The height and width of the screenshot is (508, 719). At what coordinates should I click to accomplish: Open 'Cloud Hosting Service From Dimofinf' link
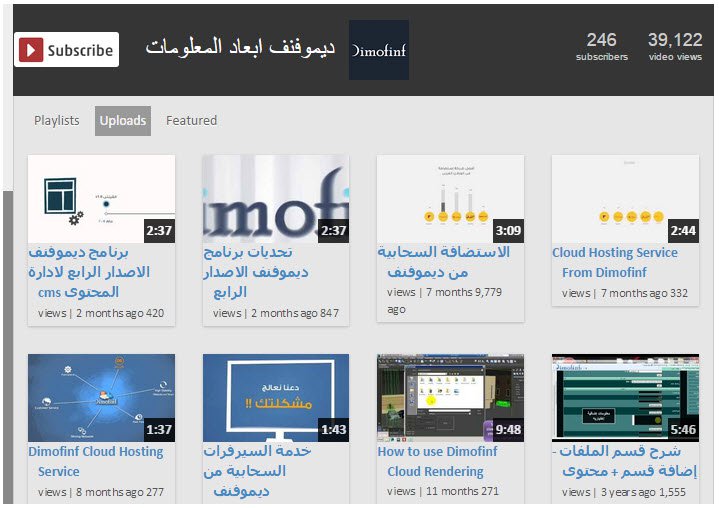tap(615, 262)
